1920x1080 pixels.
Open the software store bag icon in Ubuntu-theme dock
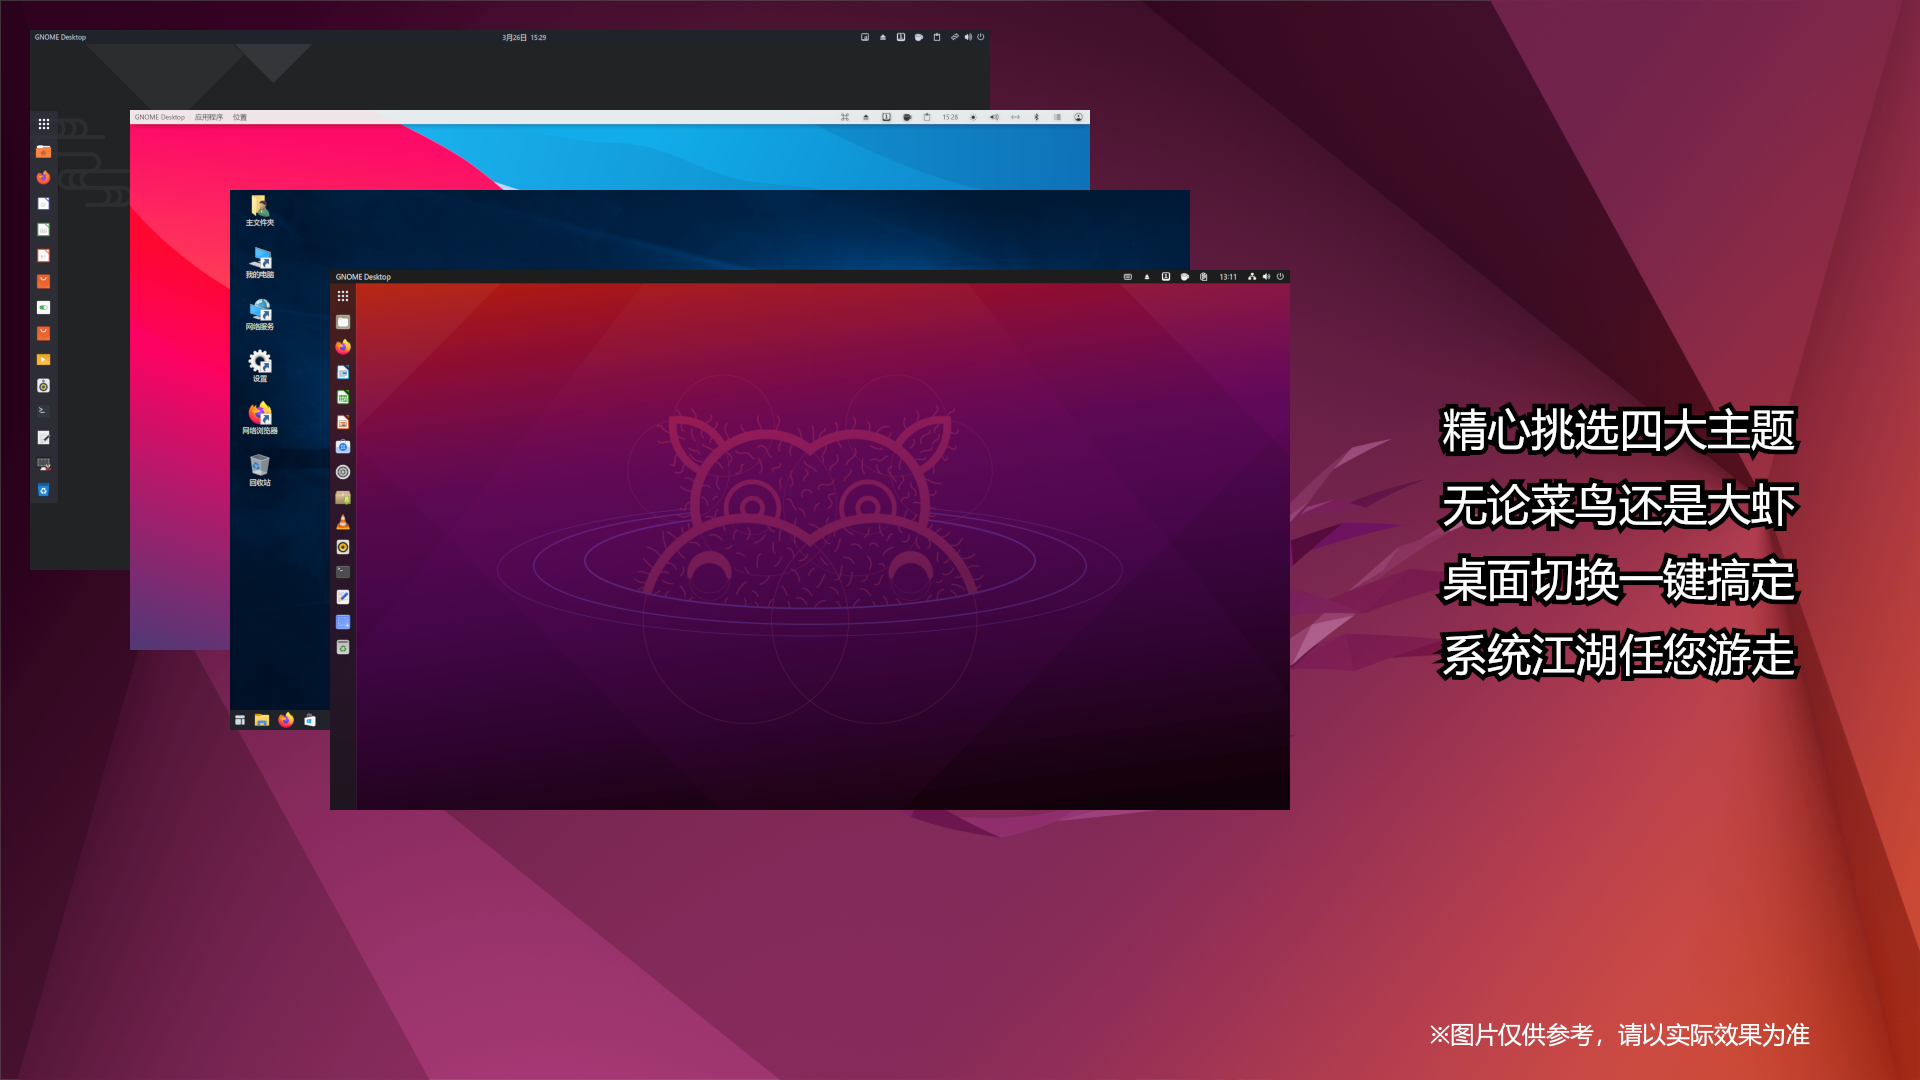[x=343, y=447]
